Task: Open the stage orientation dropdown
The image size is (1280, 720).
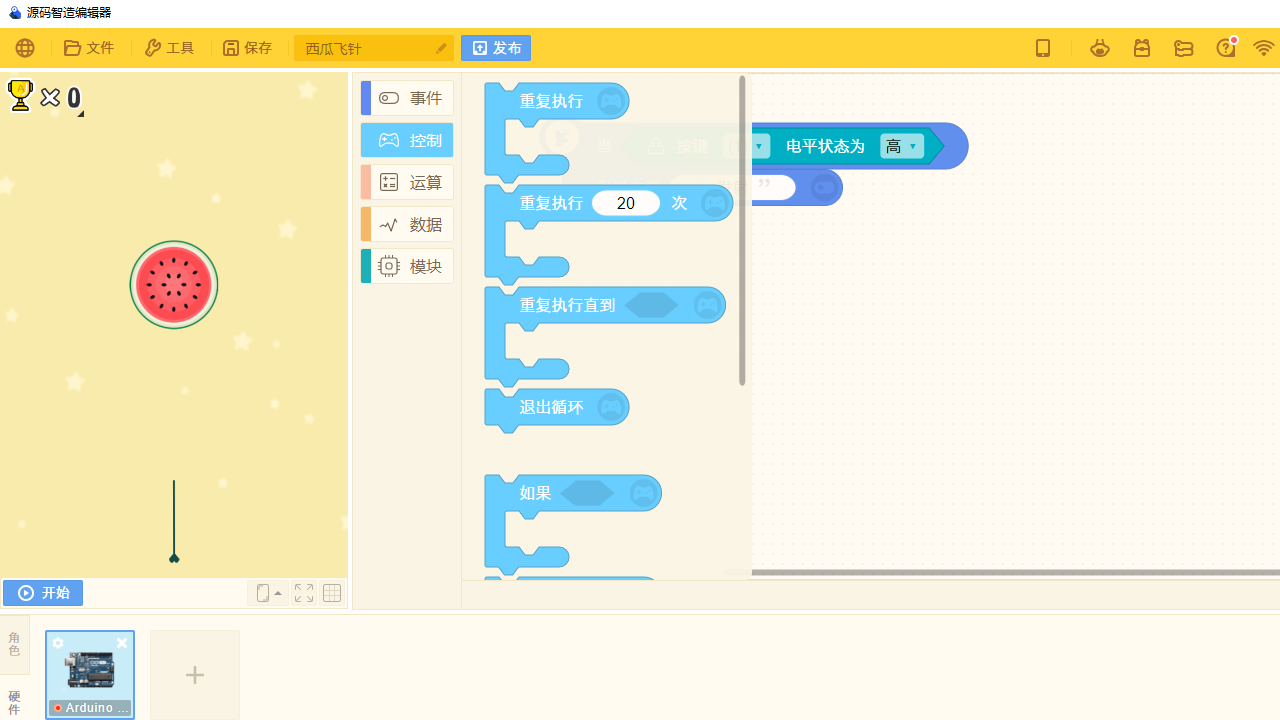Action: 268,592
